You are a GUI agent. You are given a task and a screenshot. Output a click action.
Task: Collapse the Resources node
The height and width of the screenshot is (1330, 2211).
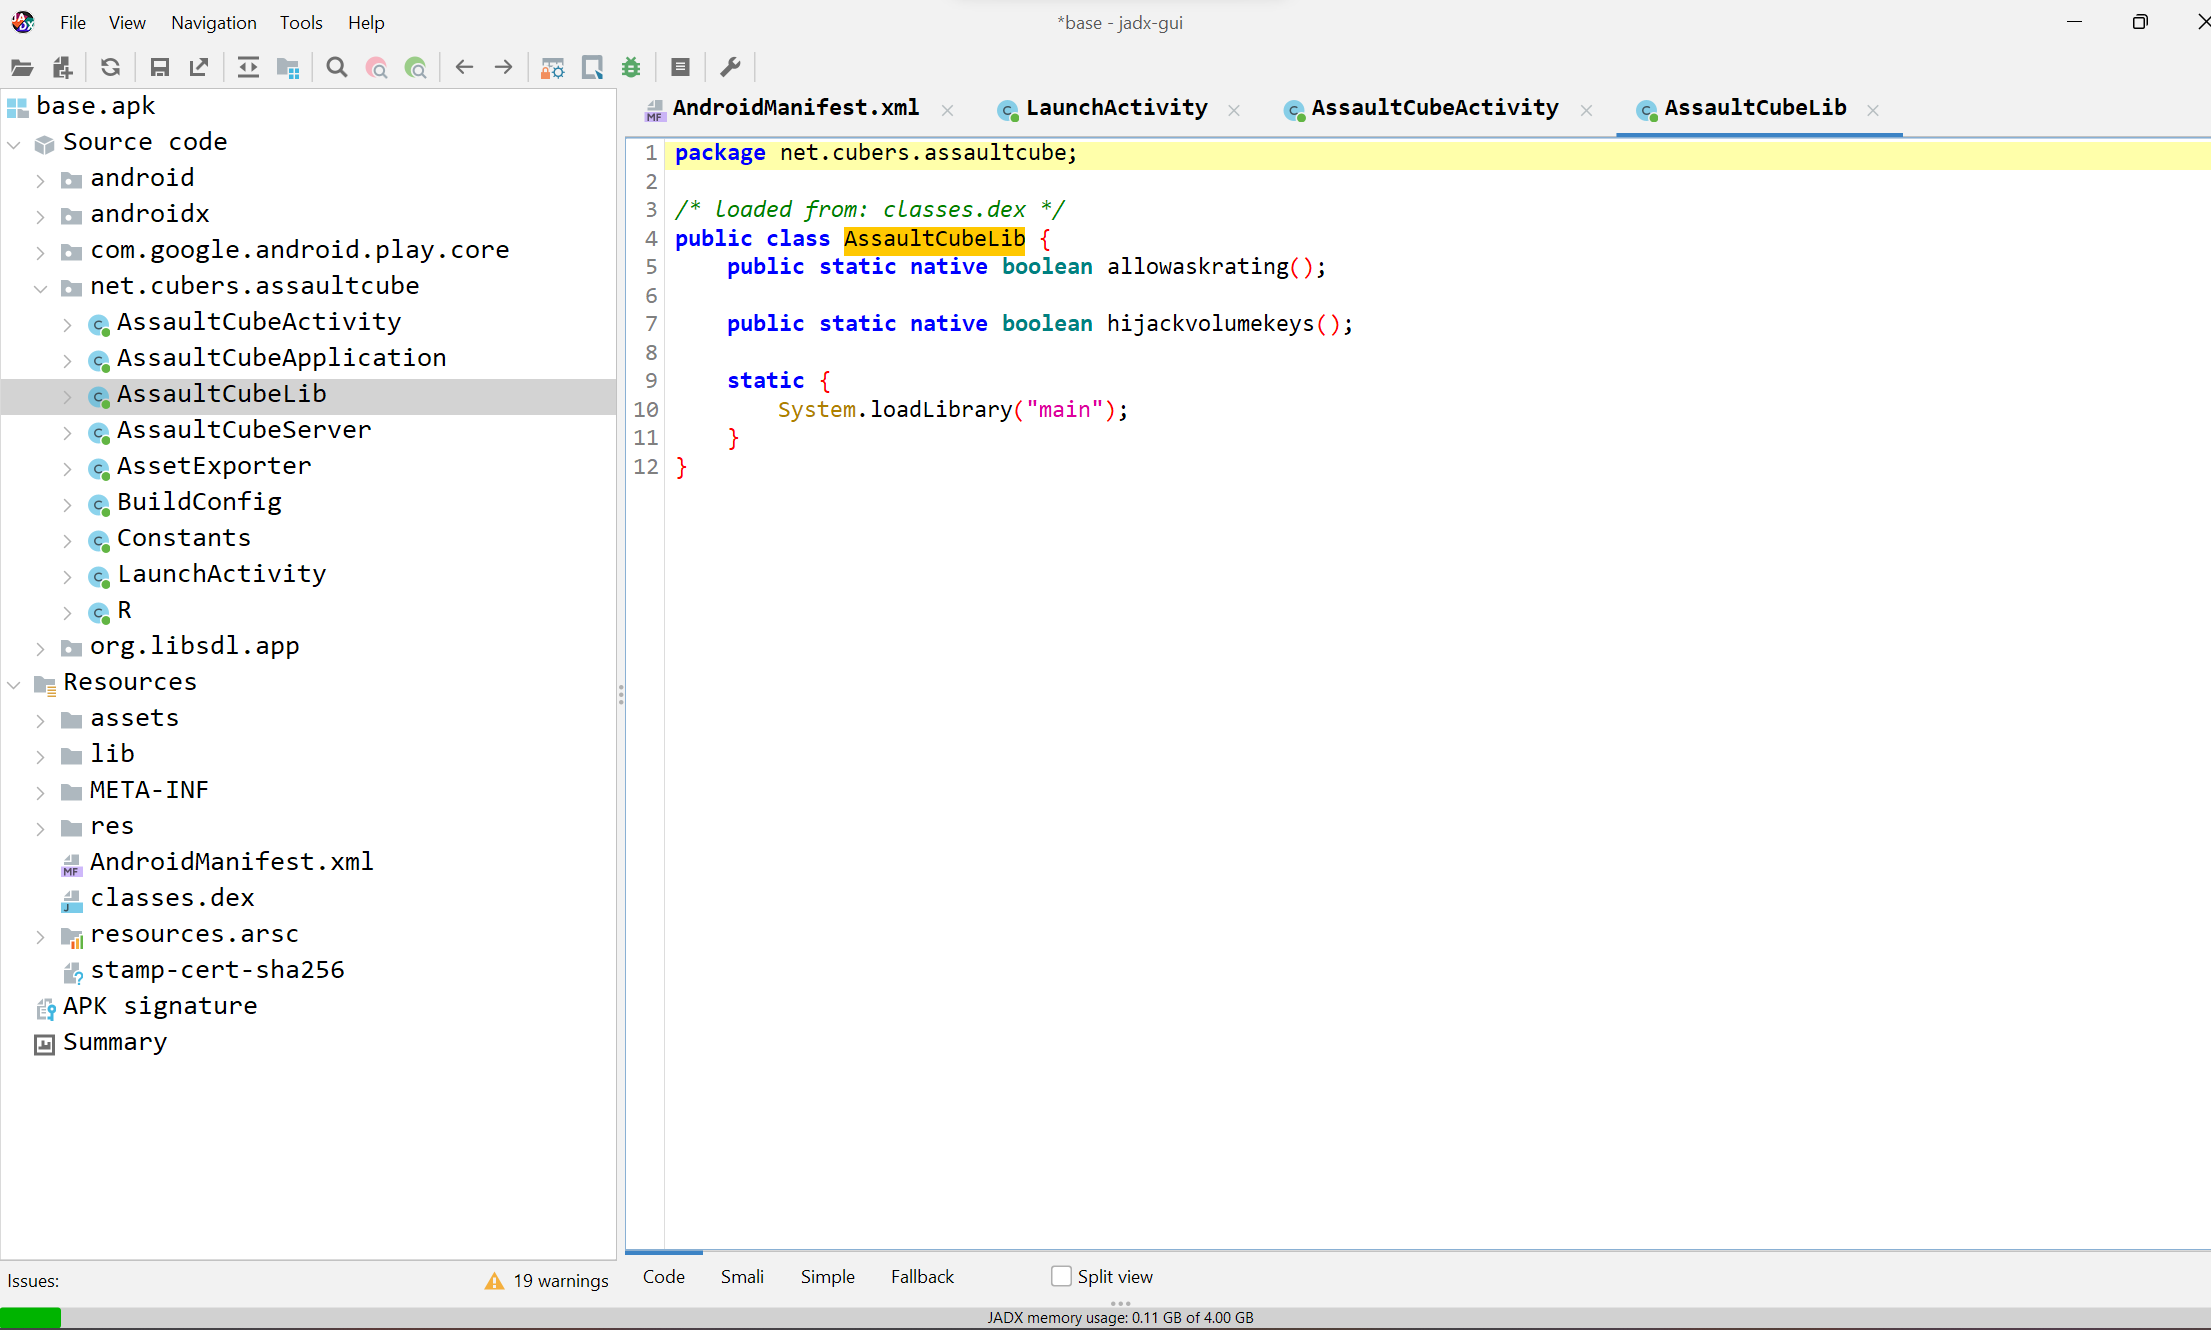(14, 684)
